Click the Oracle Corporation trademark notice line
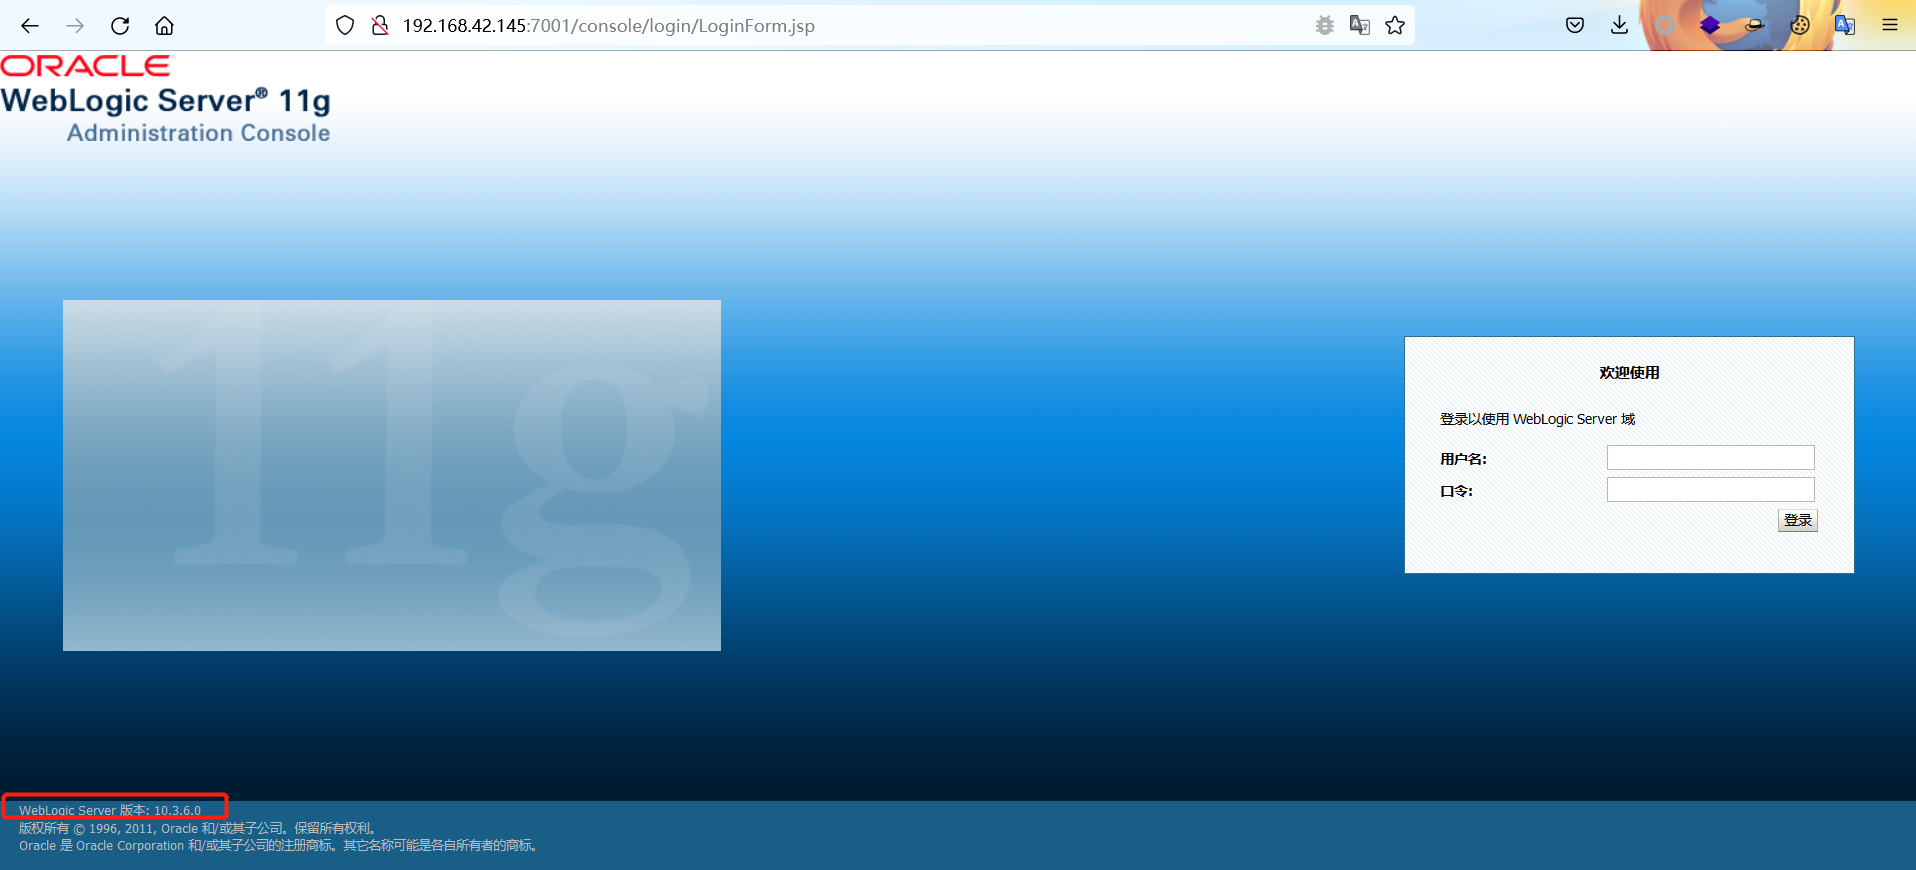 (279, 846)
